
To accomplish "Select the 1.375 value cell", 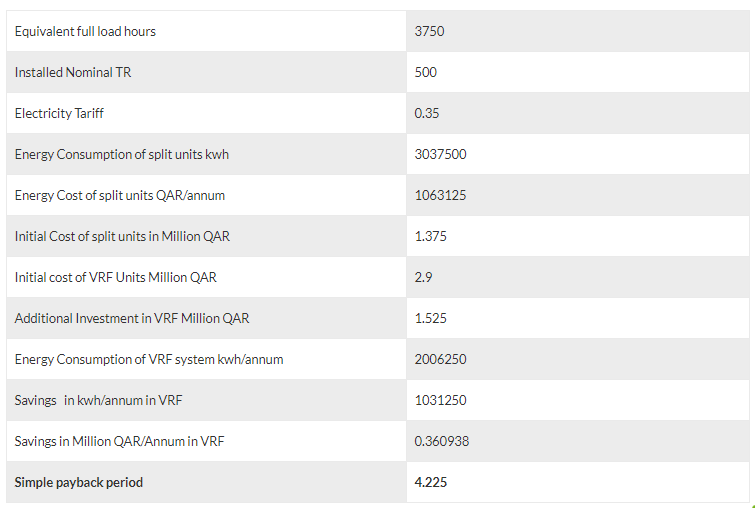I will tap(431, 236).
